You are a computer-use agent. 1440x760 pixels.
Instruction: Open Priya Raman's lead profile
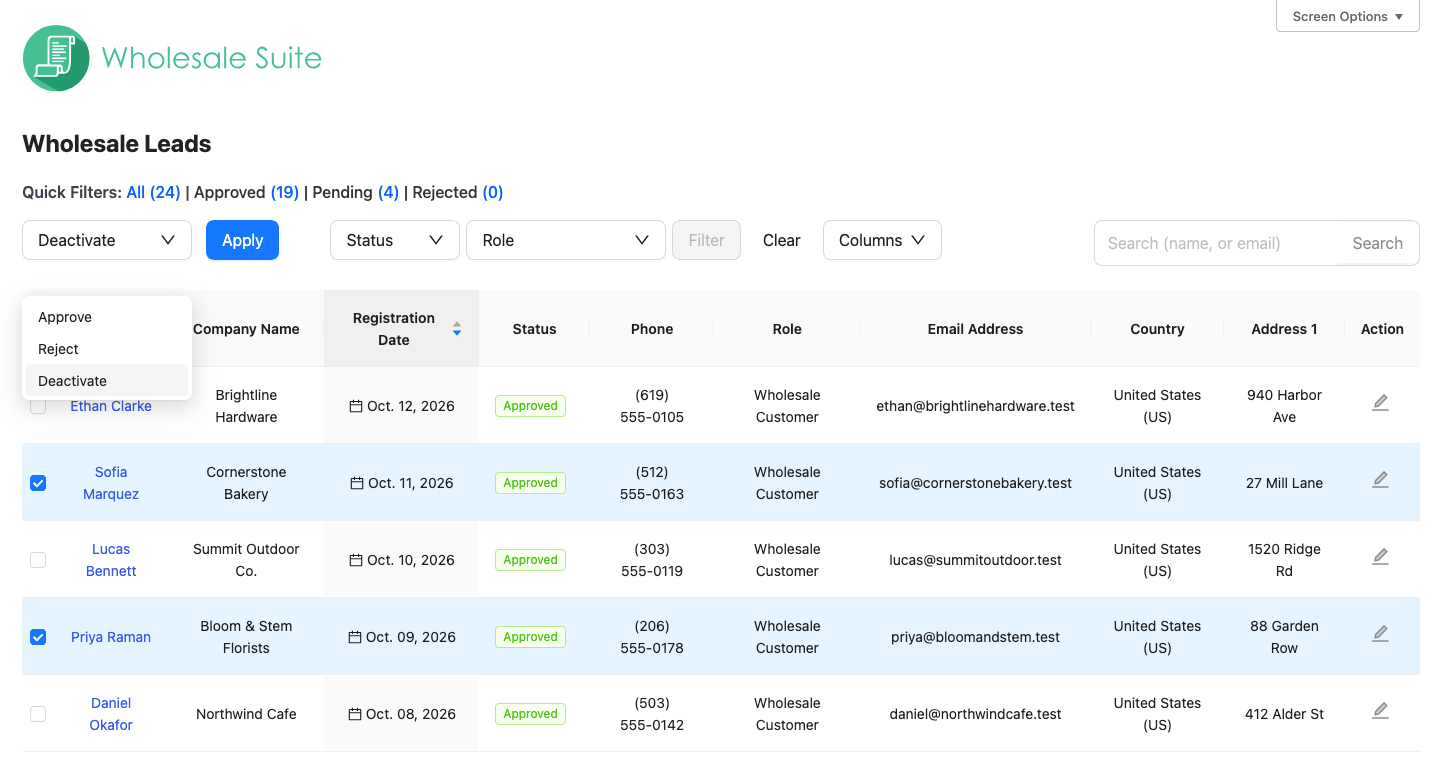[x=111, y=637]
